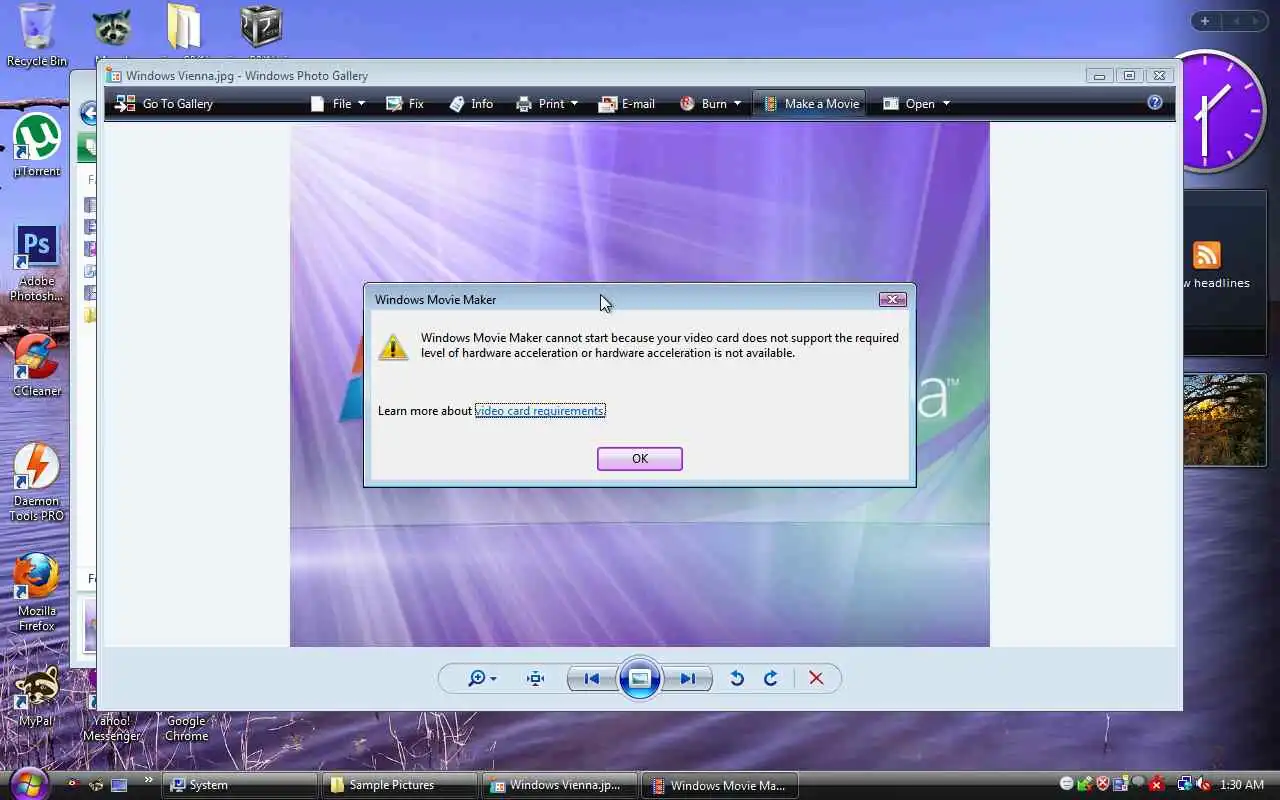Select the folder icon on the desktop
This screenshot has width=1280, height=800.
coord(184,26)
